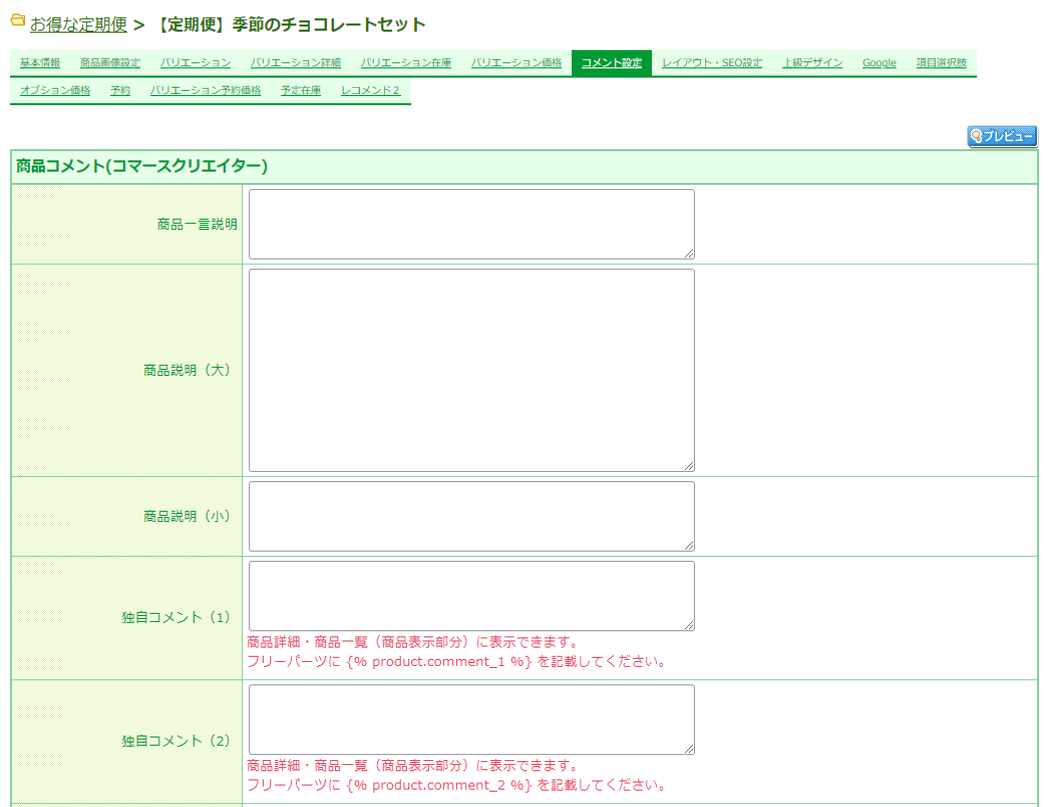
Task: Click the product.comment_2 hint text
Action: click(458, 785)
